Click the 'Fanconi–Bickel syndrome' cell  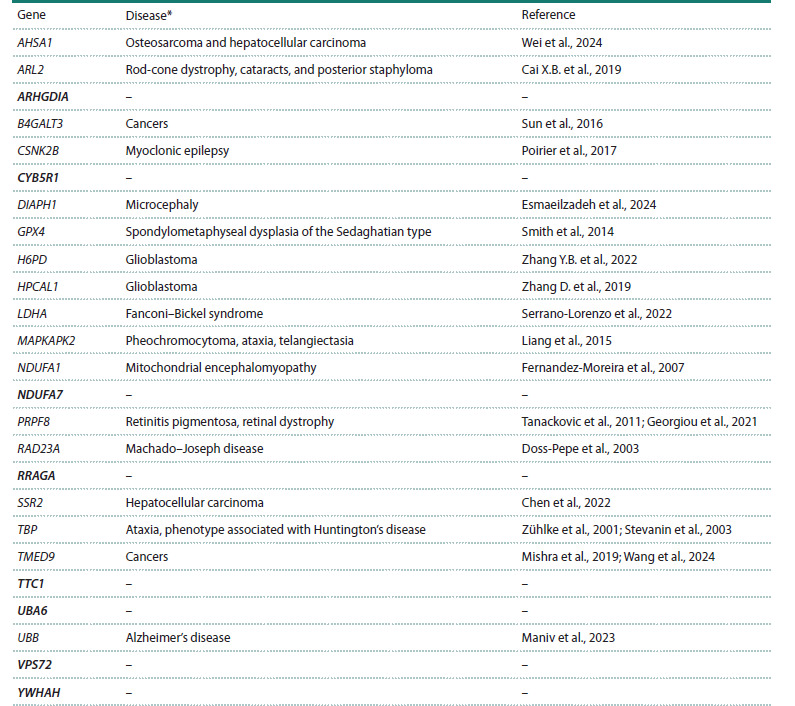(194, 314)
